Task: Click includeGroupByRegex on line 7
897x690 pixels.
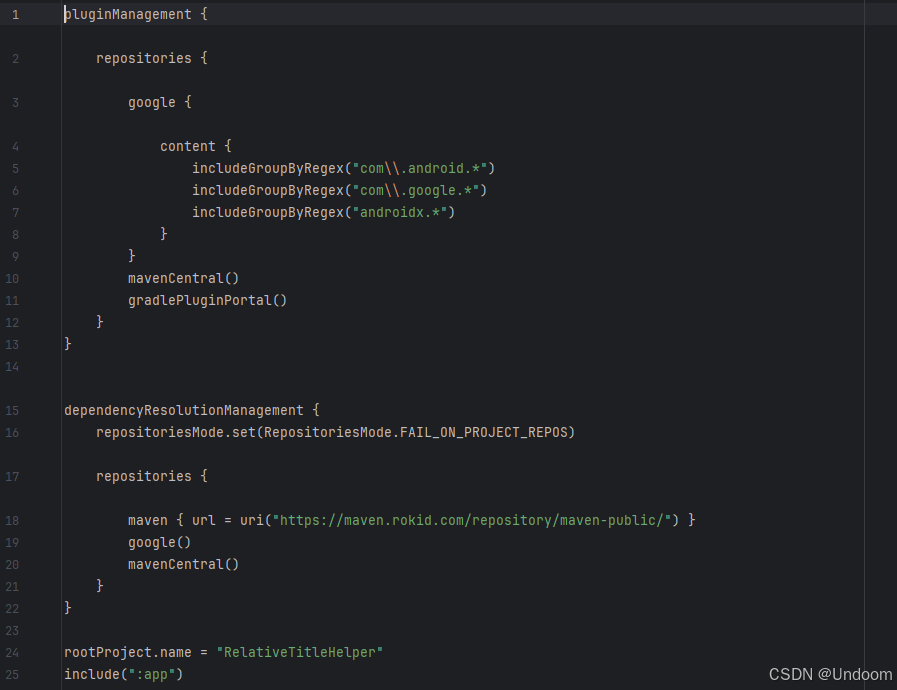Action: point(268,212)
